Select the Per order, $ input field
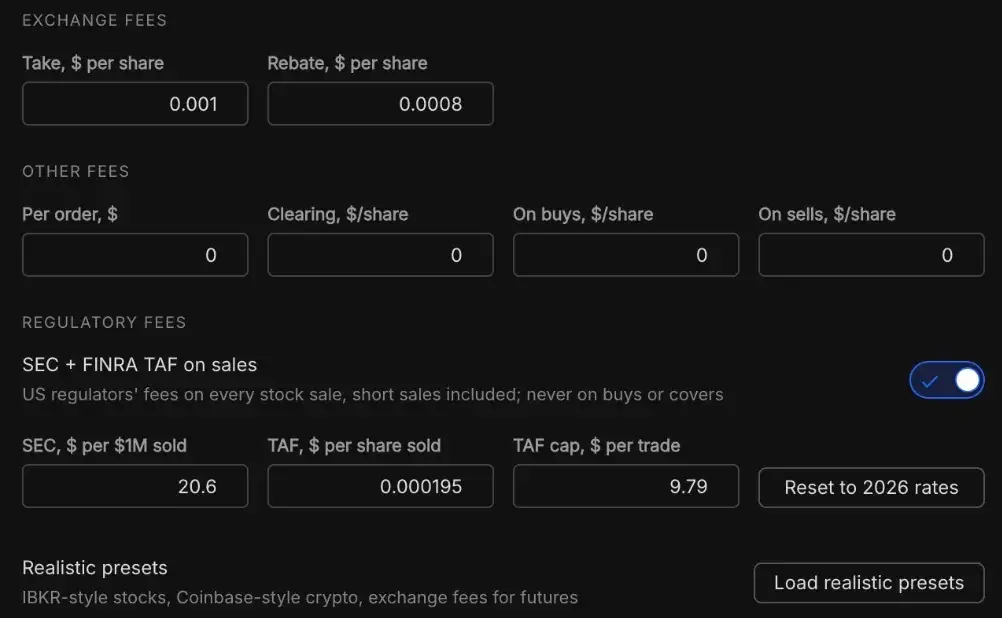 (x=135, y=255)
